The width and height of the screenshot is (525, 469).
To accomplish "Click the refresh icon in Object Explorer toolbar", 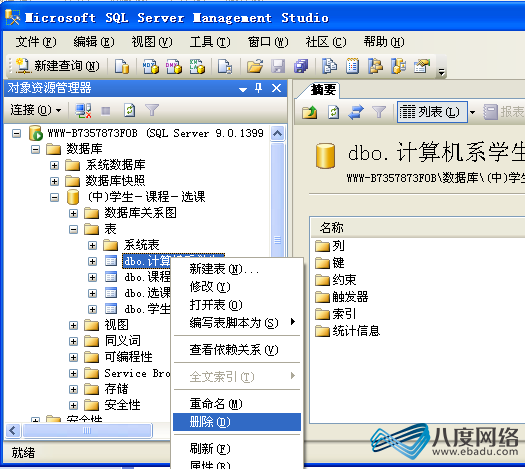I will (x=130, y=110).
